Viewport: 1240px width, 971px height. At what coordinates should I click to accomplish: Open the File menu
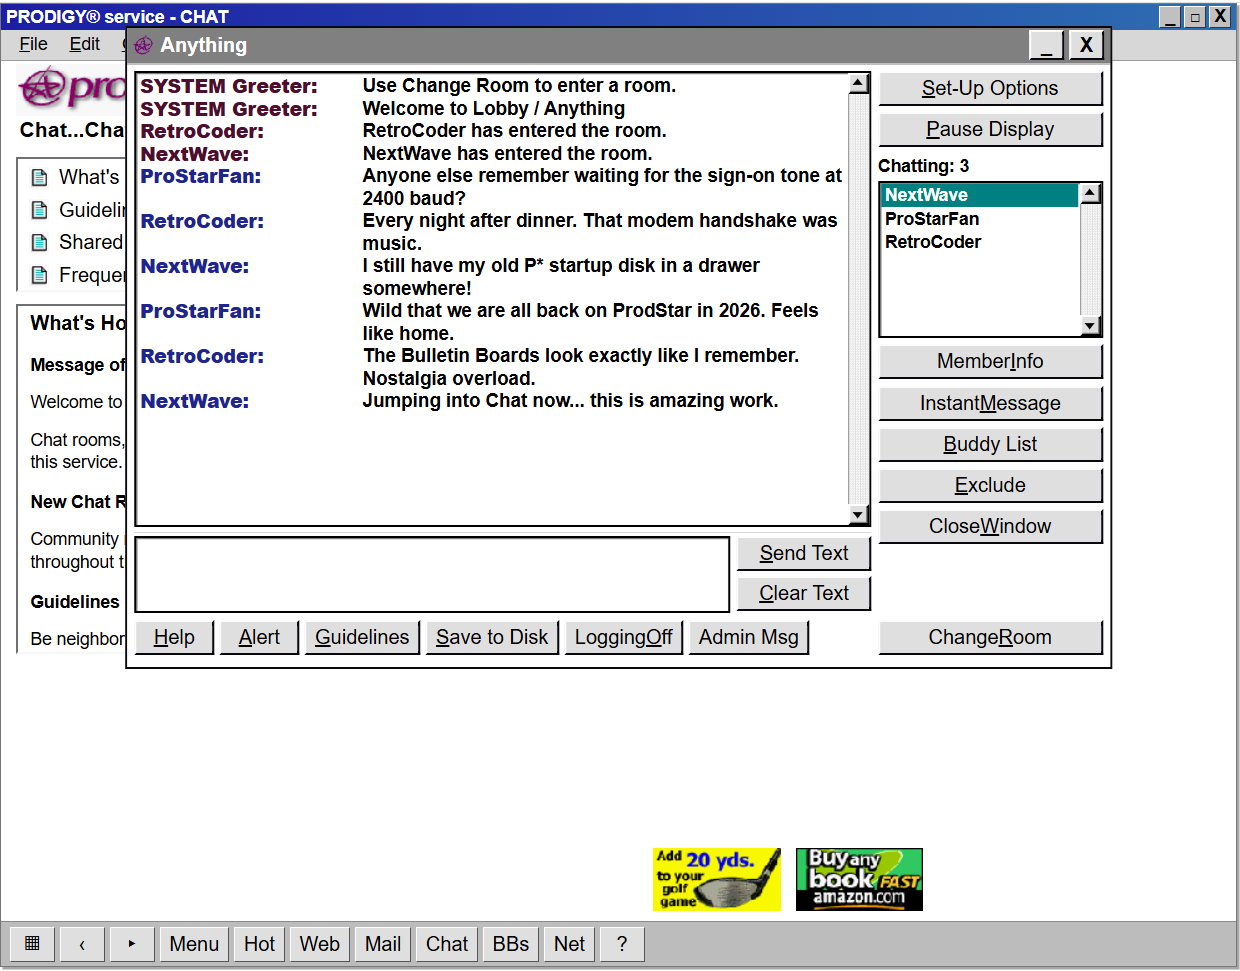click(x=33, y=44)
